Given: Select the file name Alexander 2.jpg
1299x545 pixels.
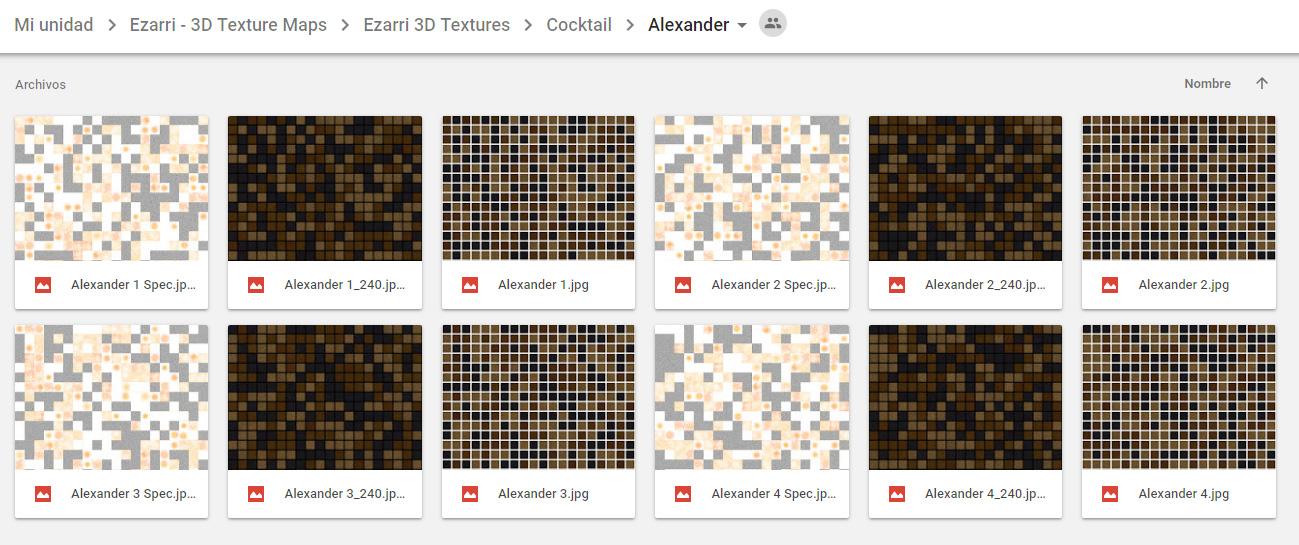Looking at the screenshot, I should (1184, 285).
